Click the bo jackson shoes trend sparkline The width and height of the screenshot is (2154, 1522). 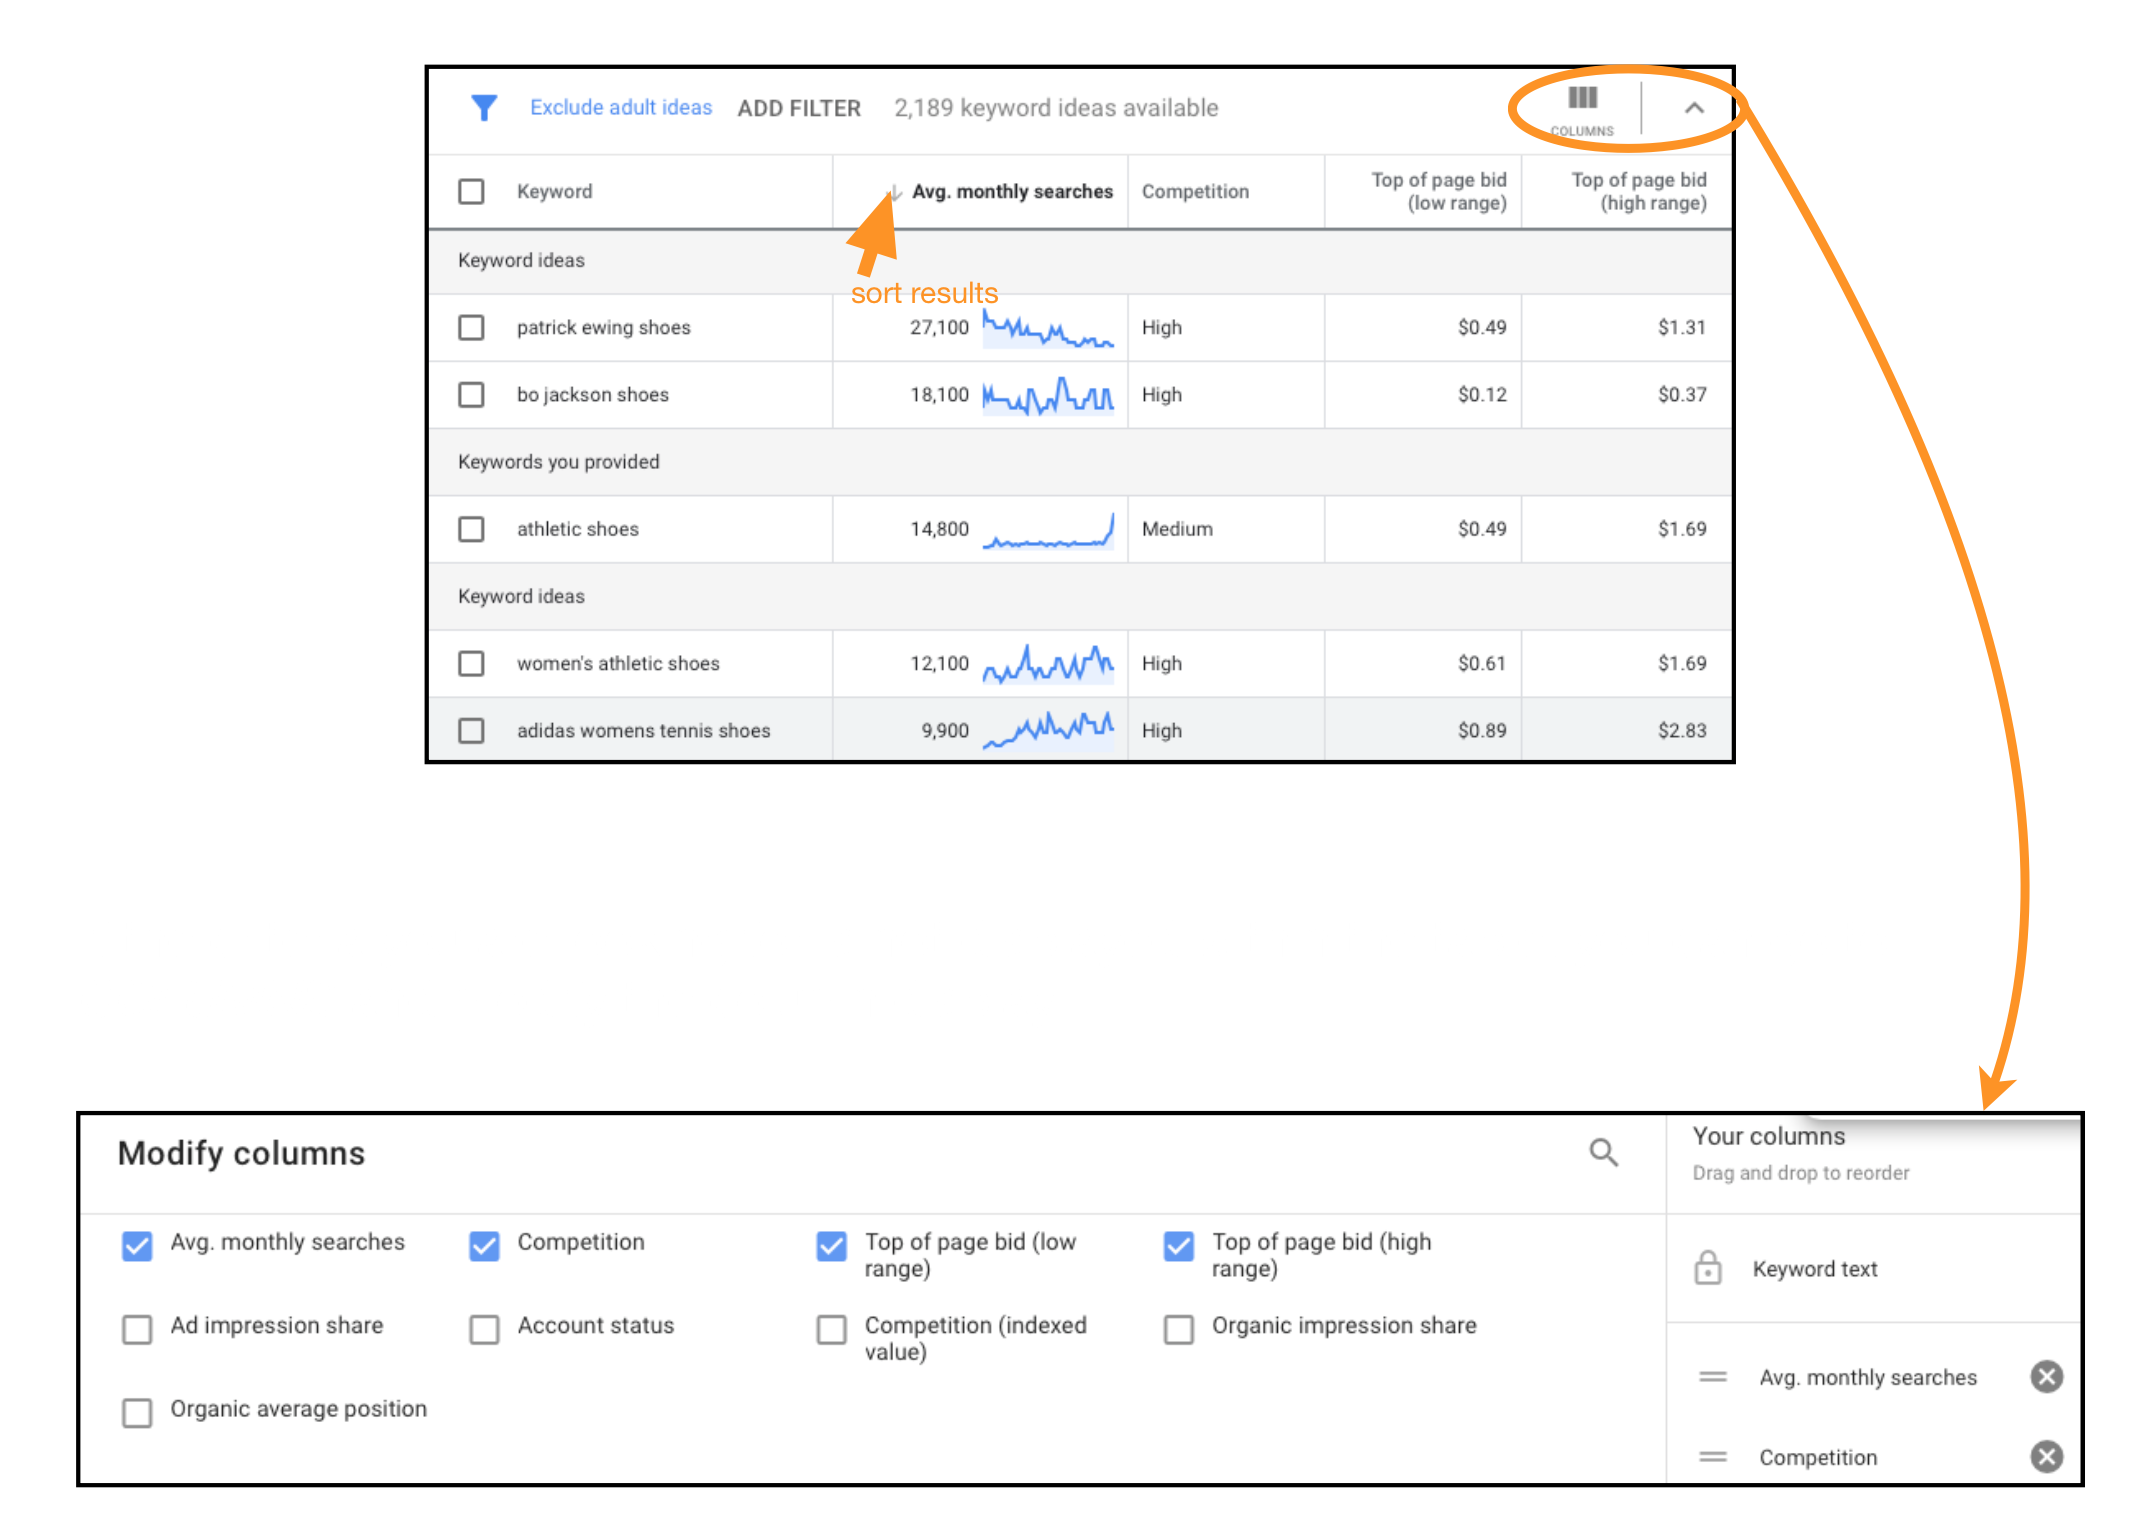(x=1048, y=395)
